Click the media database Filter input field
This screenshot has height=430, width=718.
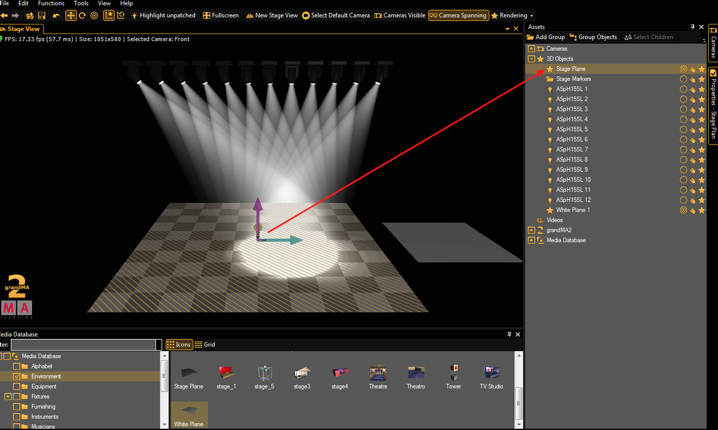point(84,345)
